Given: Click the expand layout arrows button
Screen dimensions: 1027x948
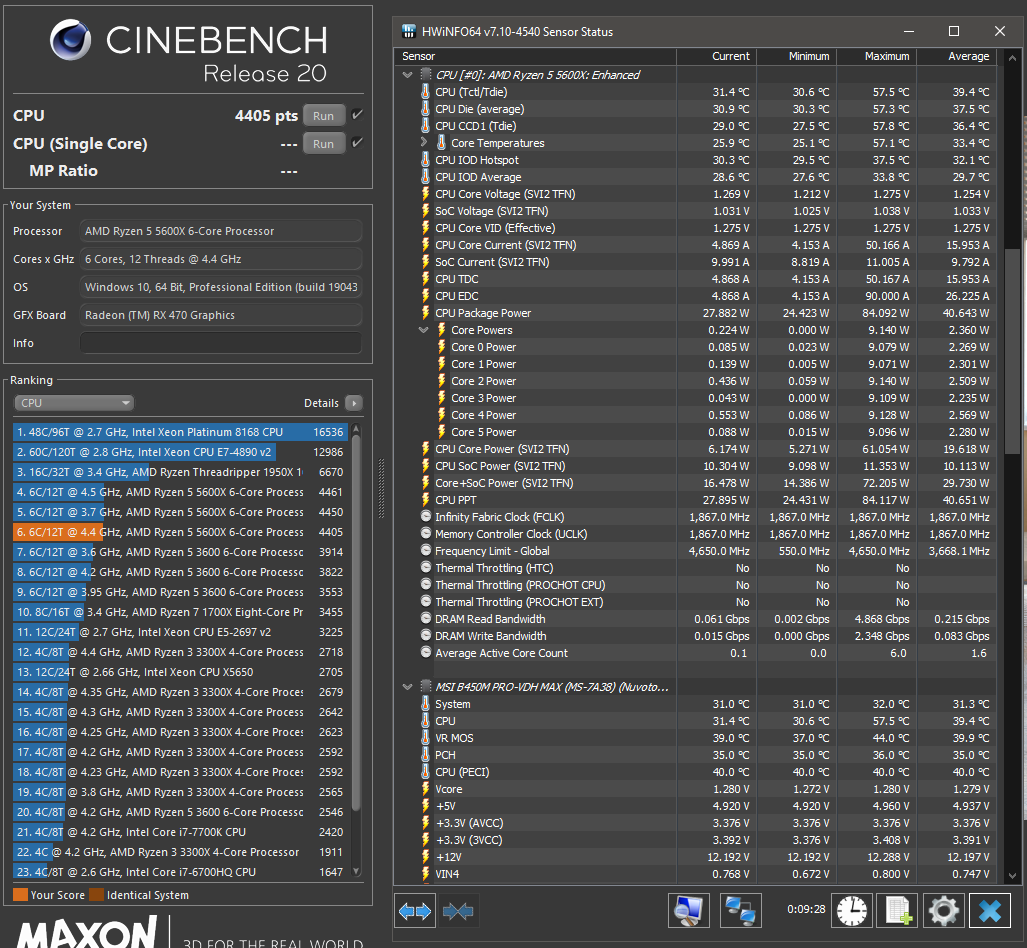Looking at the screenshot, I should [415, 911].
